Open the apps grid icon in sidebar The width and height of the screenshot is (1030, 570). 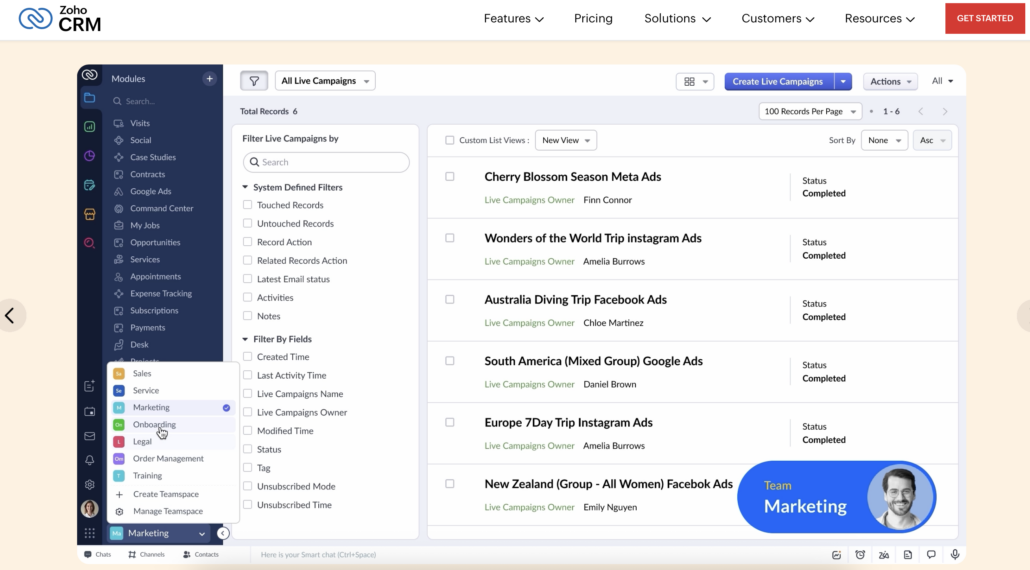coord(89,533)
